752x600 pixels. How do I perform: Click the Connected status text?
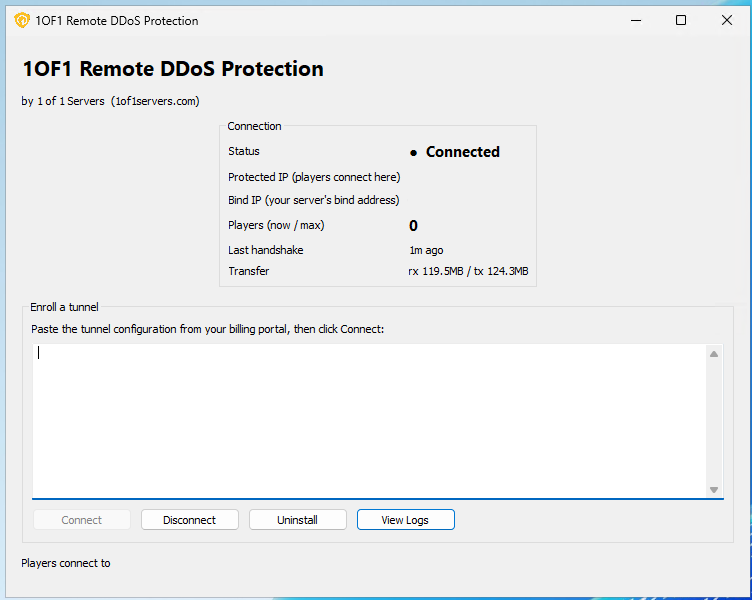(x=462, y=152)
